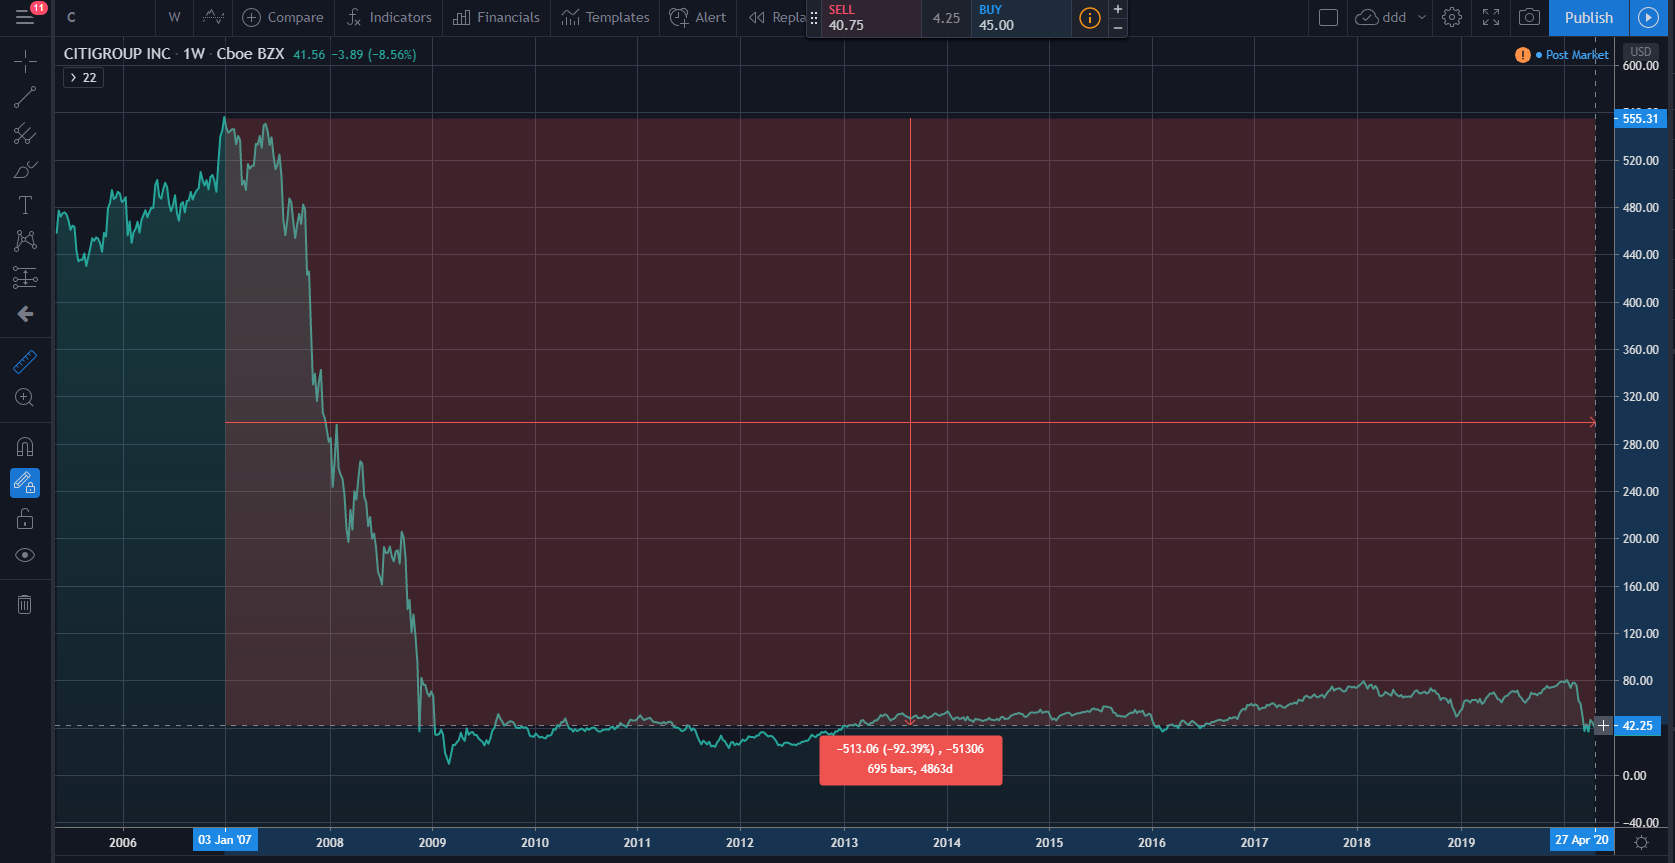
Task: Open the Indicators menu
Action: click(389, 17)
